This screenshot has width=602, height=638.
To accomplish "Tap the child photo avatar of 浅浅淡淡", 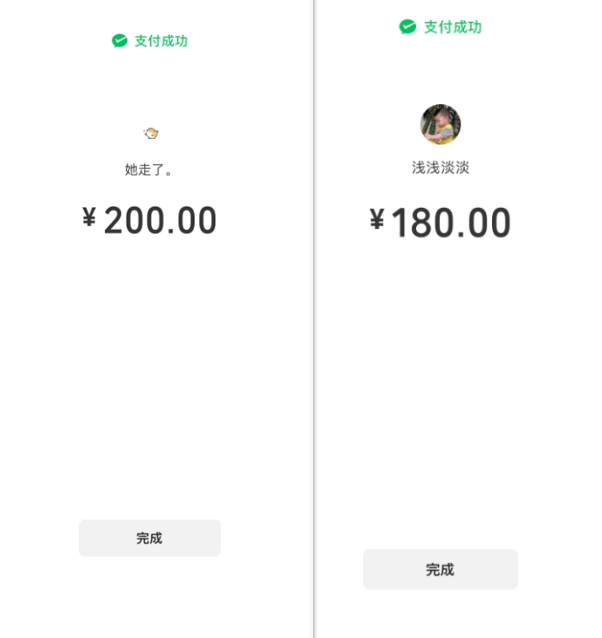I will tap(441, 124).
